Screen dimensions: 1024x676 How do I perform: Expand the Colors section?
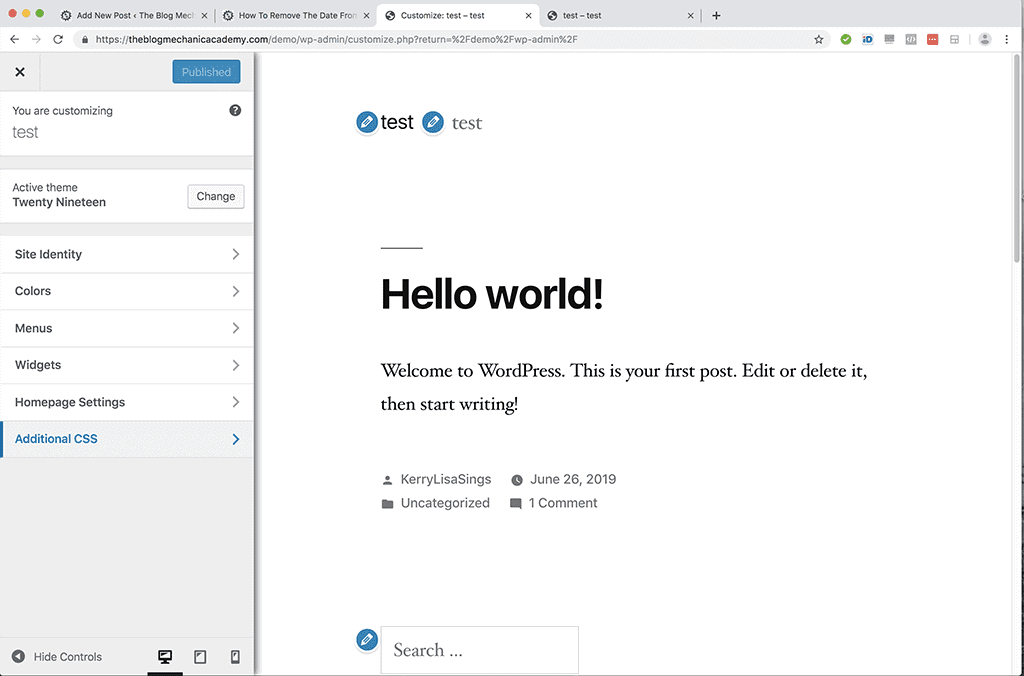tap(127, 291)
